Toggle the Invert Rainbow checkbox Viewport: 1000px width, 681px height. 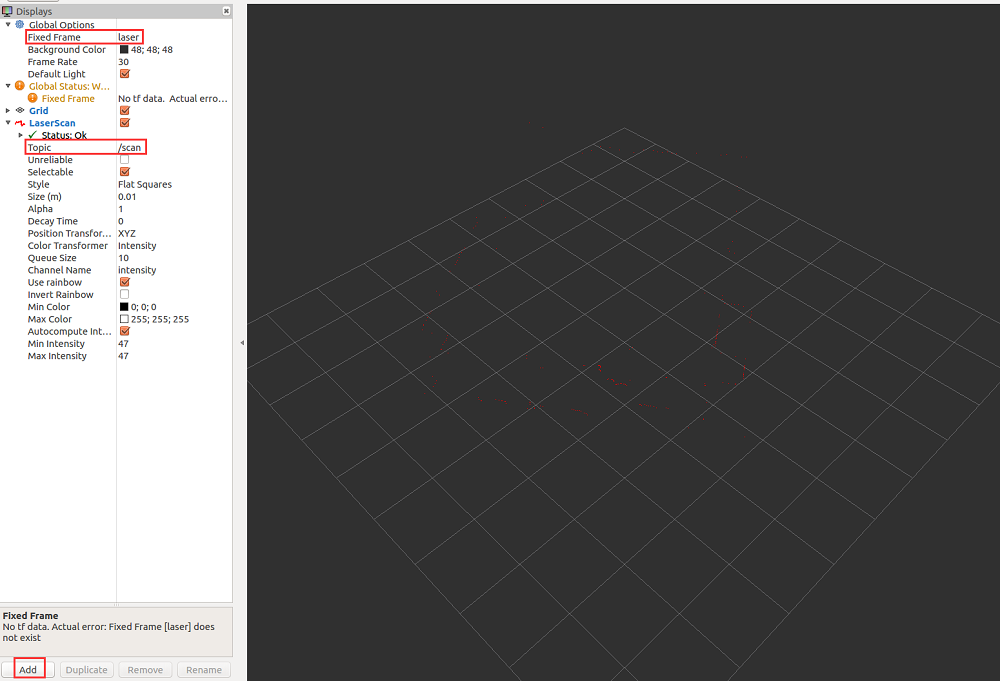click(124, 295)
